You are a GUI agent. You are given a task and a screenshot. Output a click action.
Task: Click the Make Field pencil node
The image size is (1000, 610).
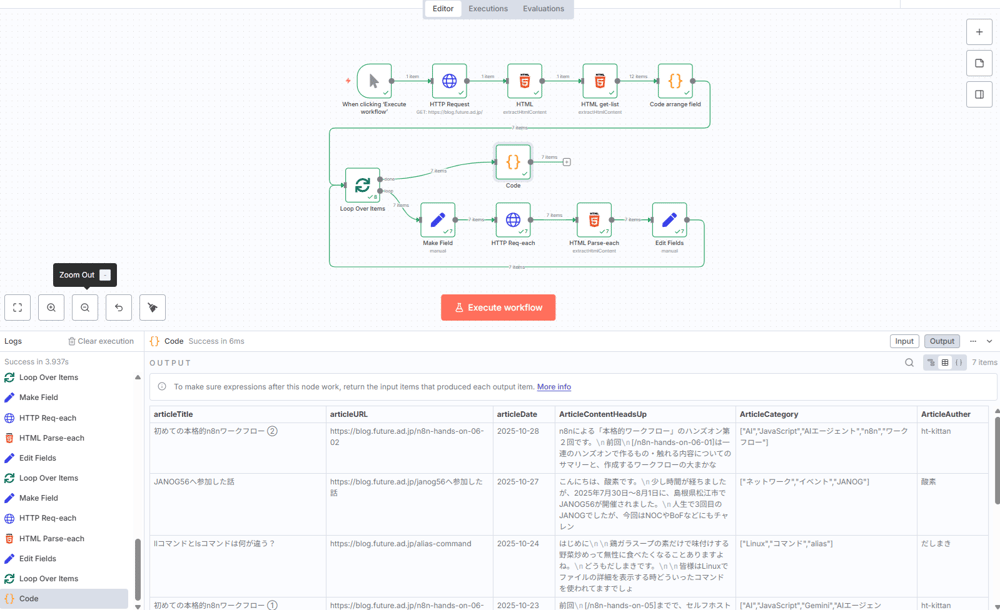[x=437, y=220]
